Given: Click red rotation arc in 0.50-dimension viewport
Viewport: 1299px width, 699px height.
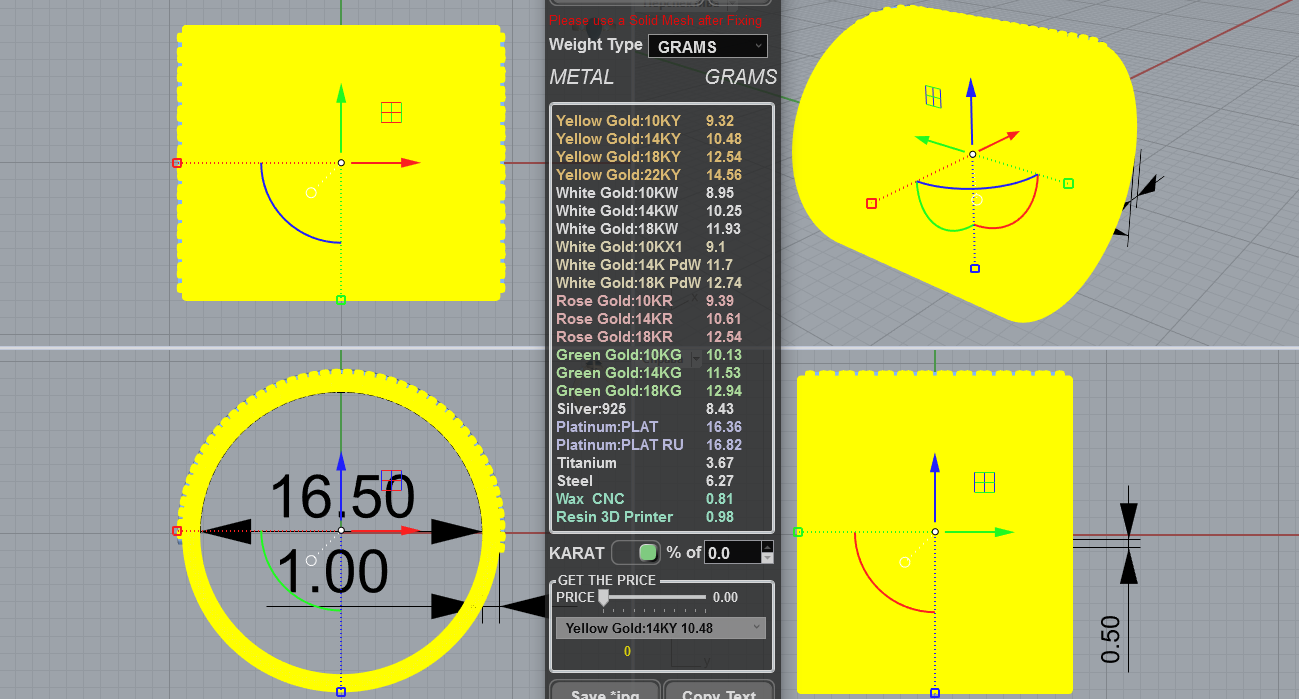Looking at the screenshot, I should [x=876, y=588].
